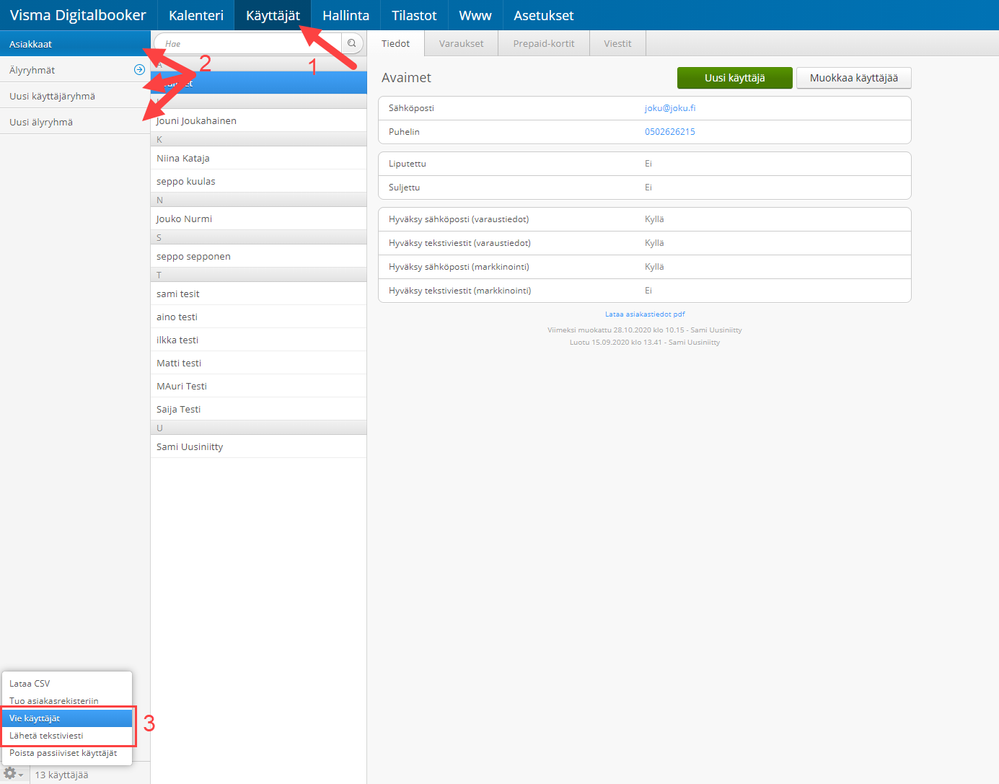Open the Www menu item
The height and width of the screenshot is (784, 999).
475,15
